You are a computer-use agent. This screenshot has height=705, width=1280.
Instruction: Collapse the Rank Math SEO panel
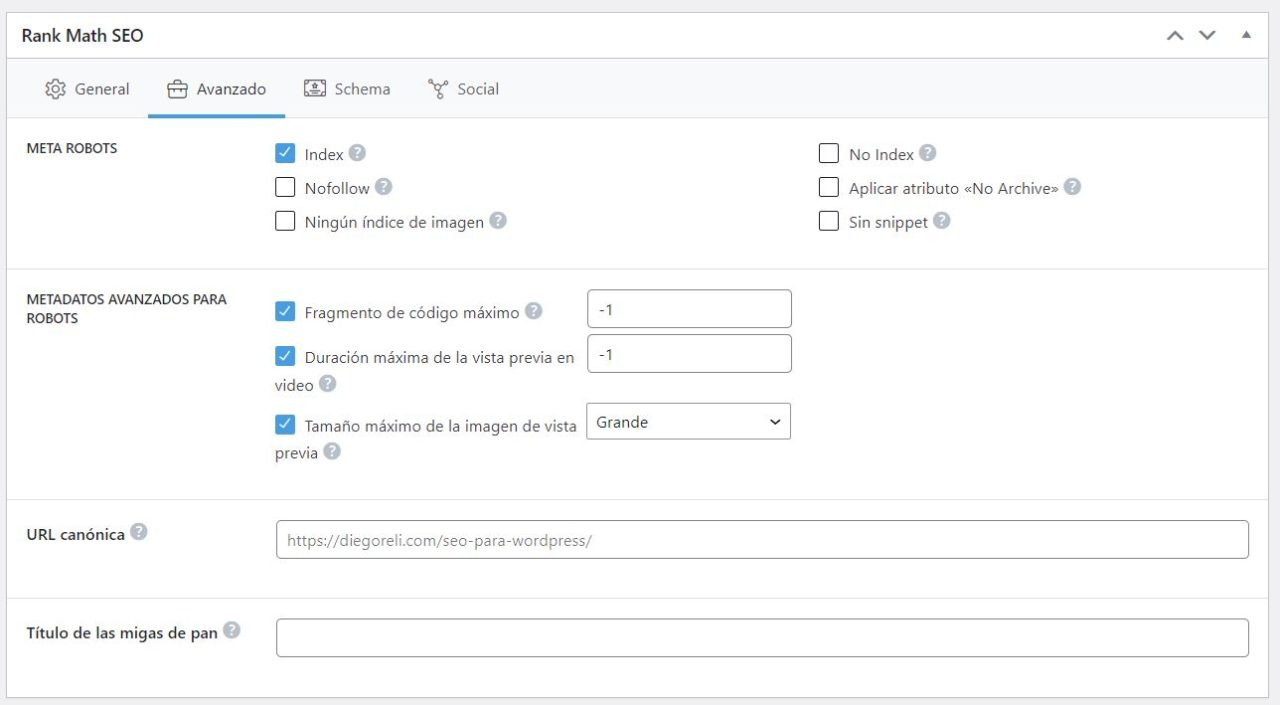1245,34
